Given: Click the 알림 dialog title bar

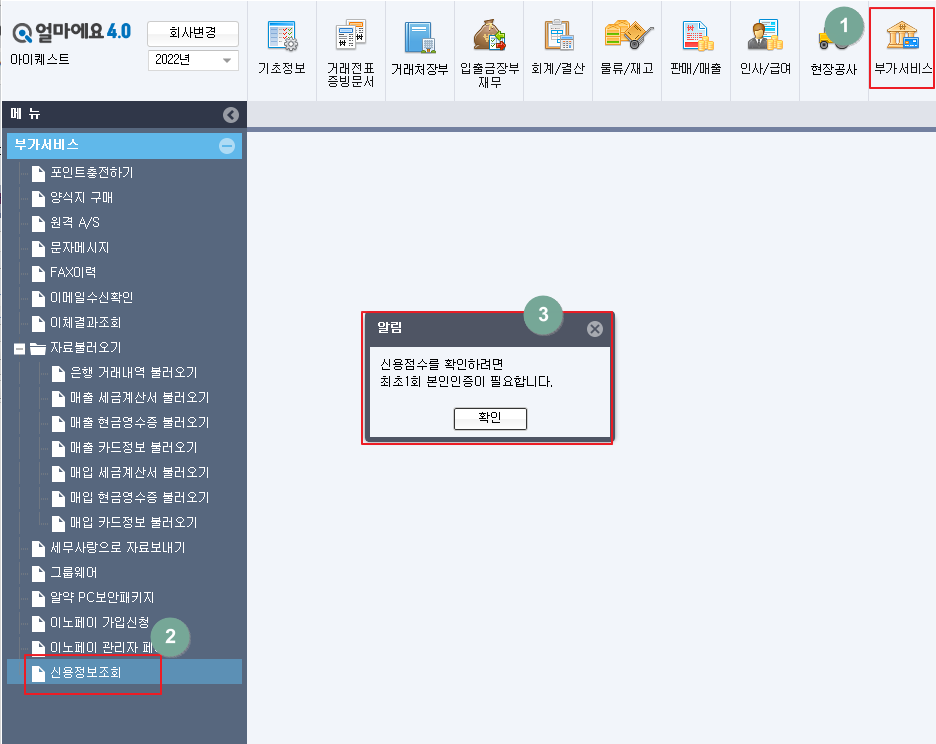Looking at the screenshot, I should (489, 328).
